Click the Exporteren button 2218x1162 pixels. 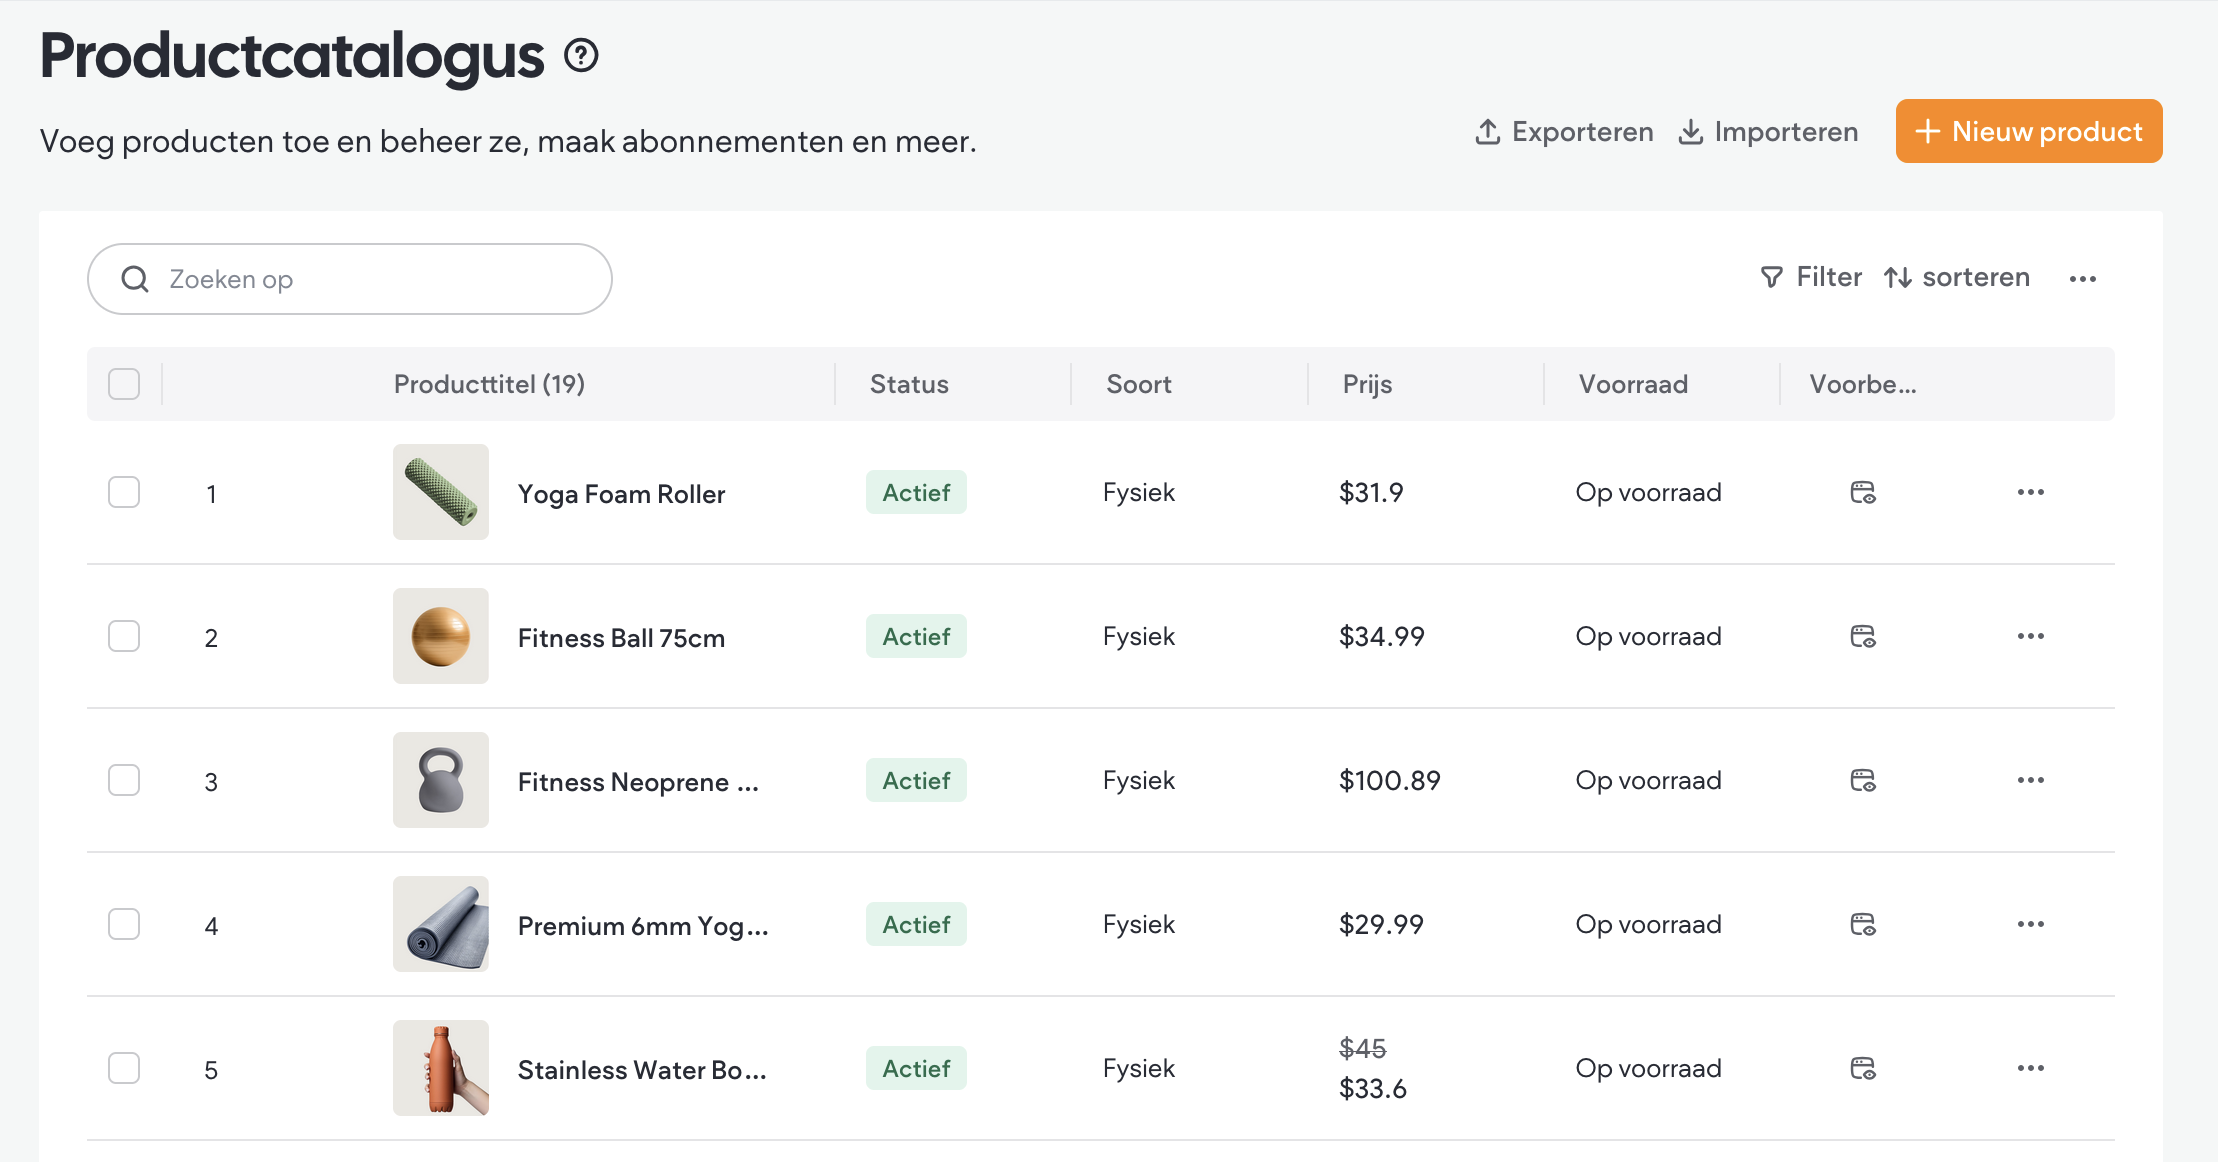pyautogui.click(x=1564, y=131)
